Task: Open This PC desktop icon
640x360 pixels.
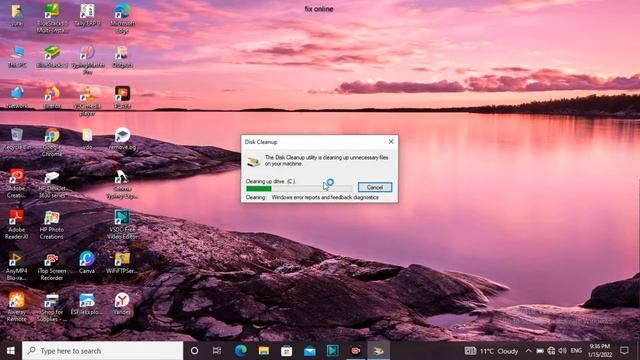Action: (x=17, y=57)
